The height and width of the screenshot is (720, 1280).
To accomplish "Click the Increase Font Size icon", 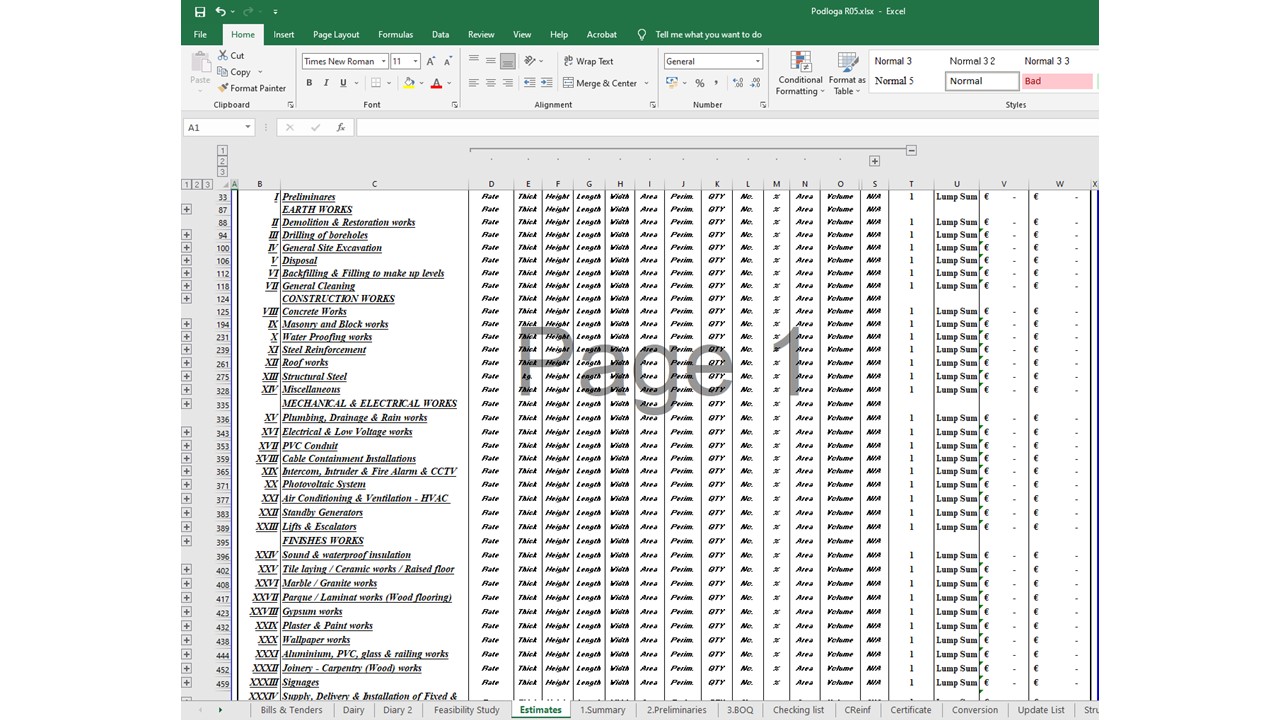I will (x=431, y=61).
